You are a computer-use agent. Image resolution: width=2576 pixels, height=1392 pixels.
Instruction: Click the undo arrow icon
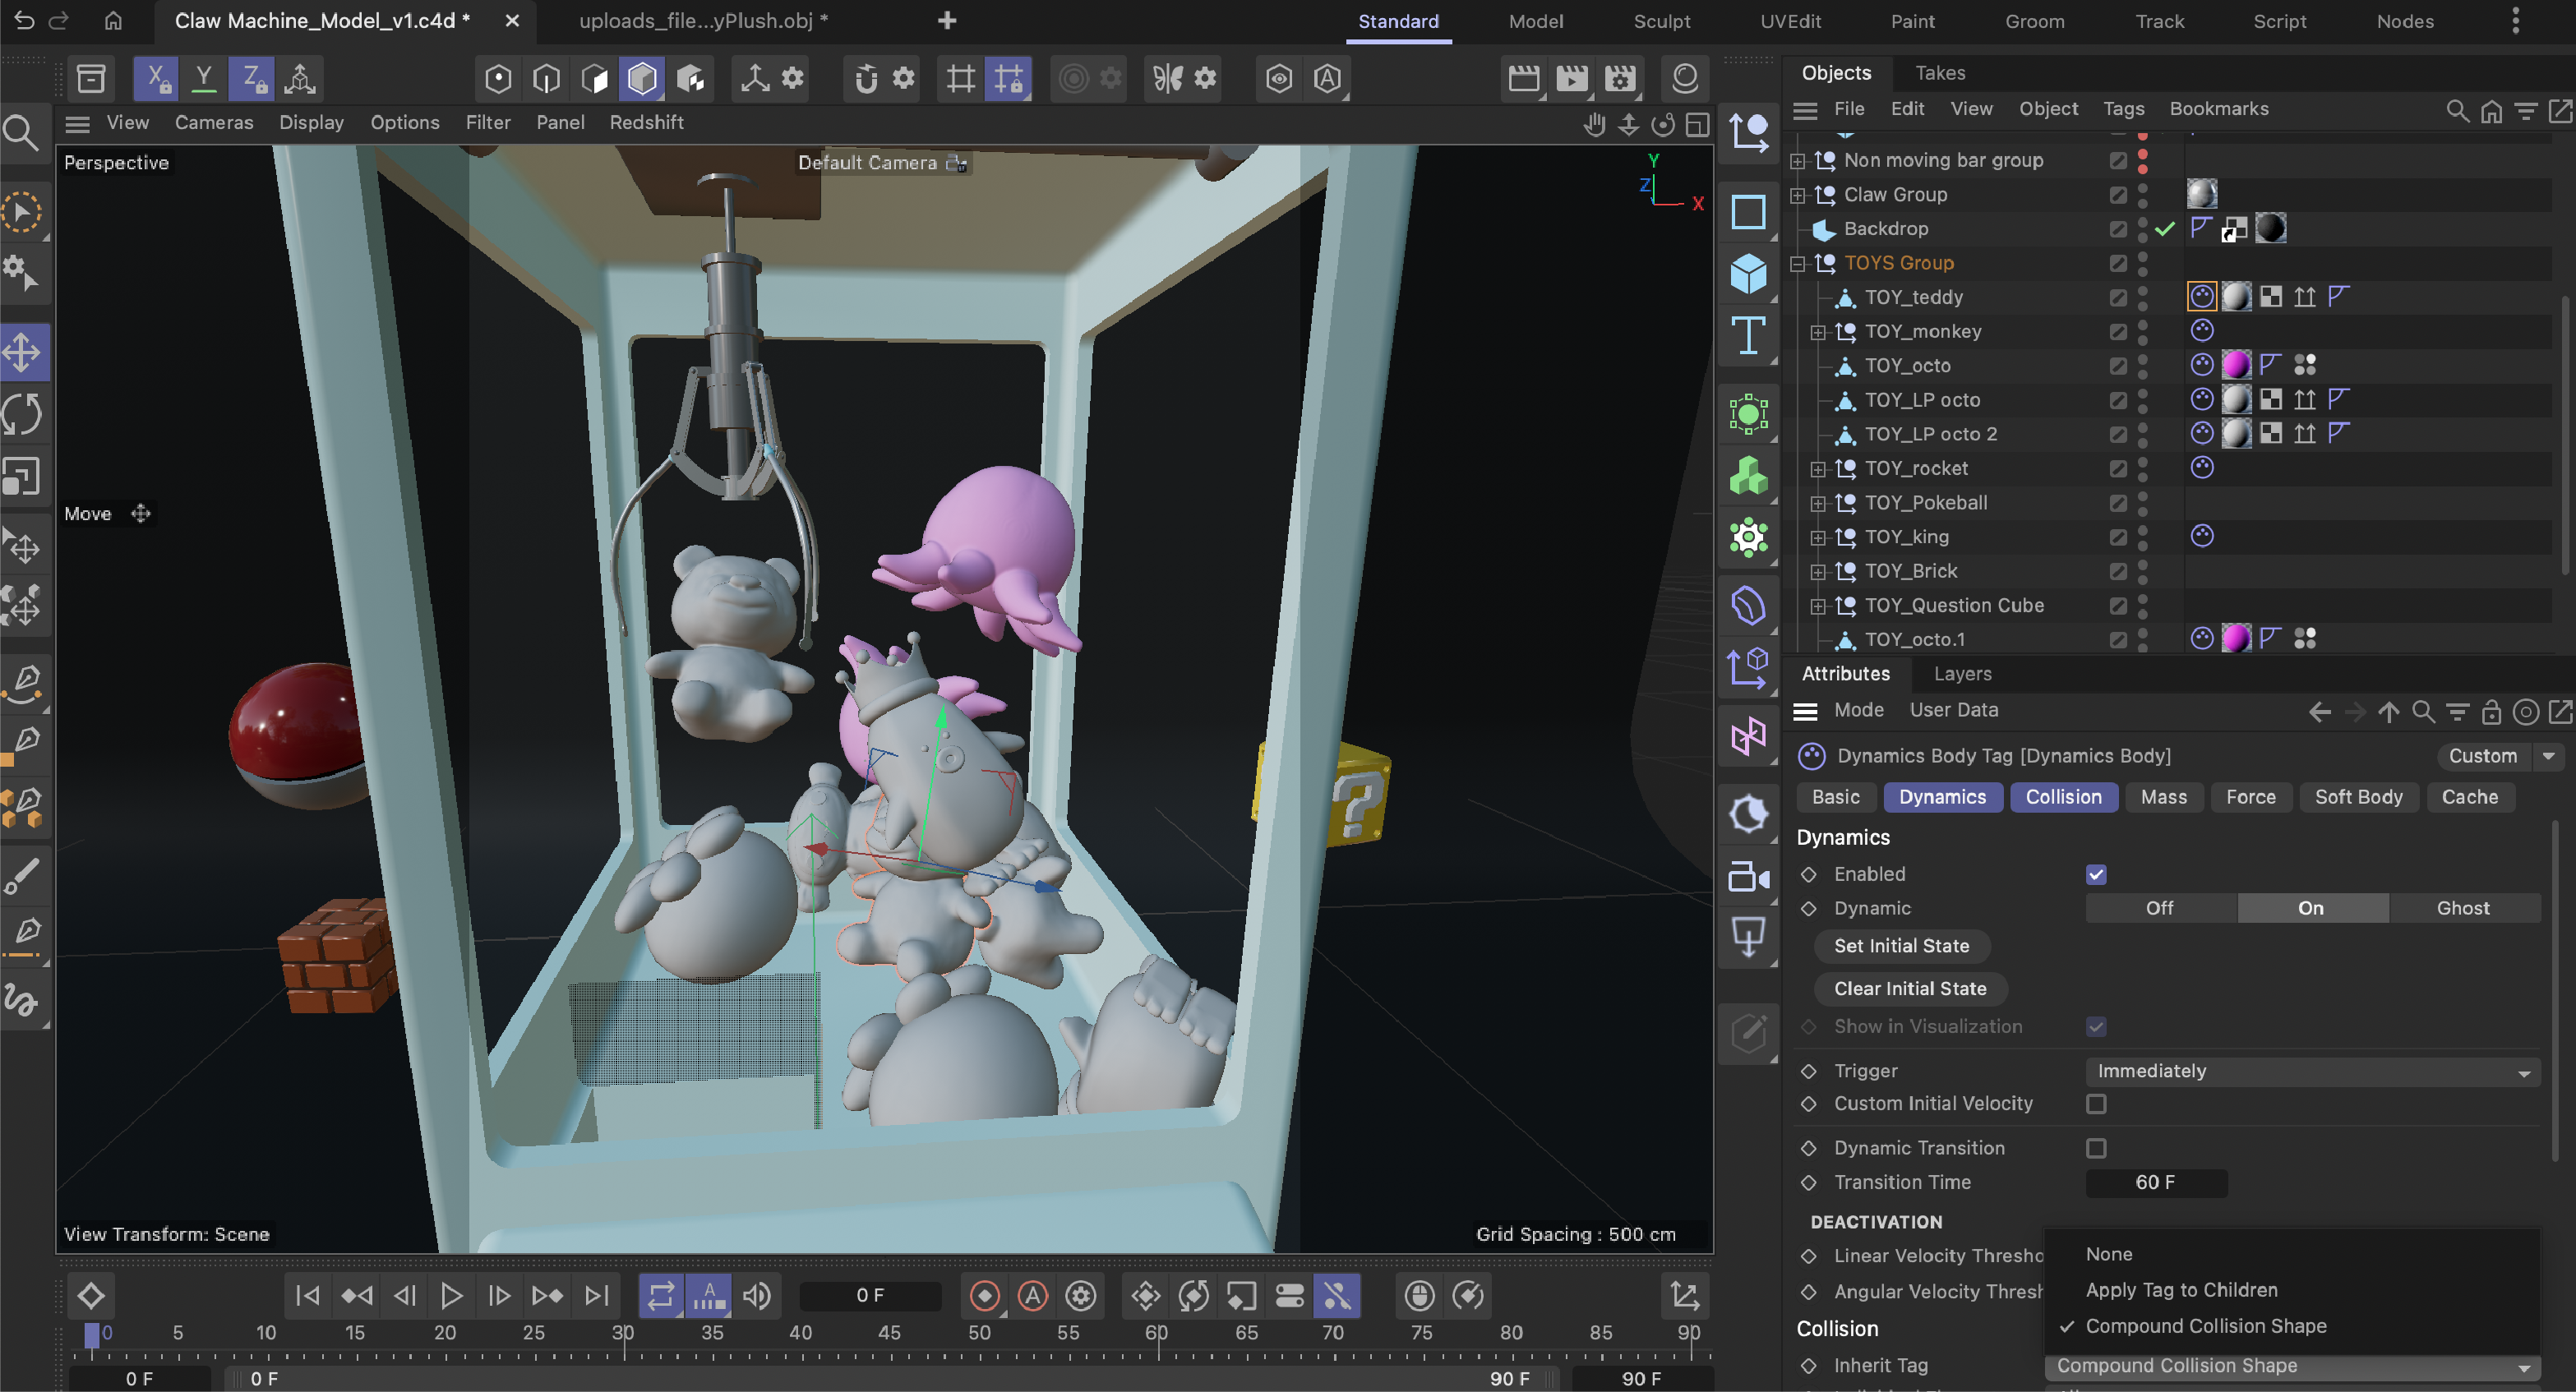(x=24, y=20)
